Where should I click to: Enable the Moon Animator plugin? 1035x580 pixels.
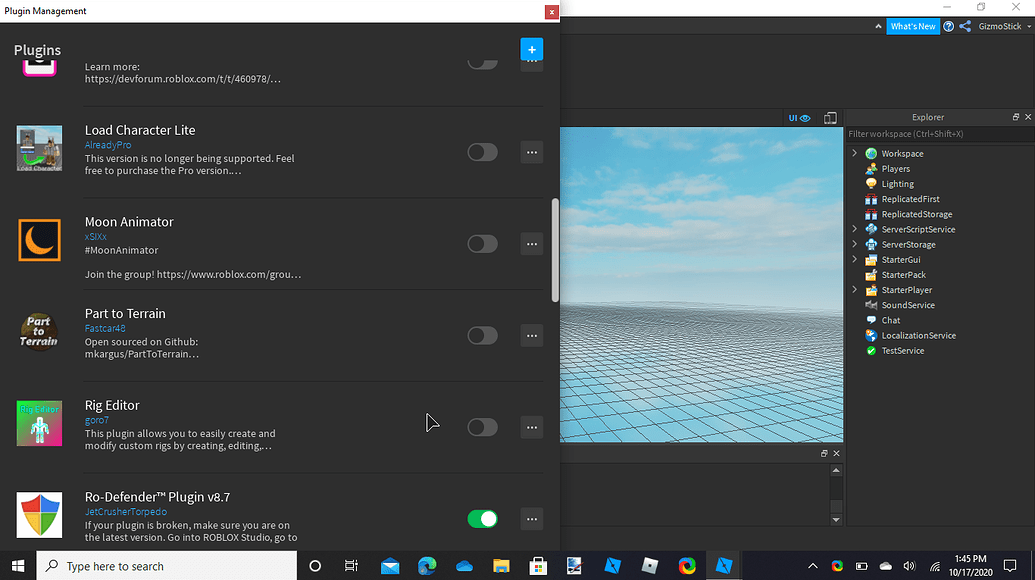[x=483, y=244]
